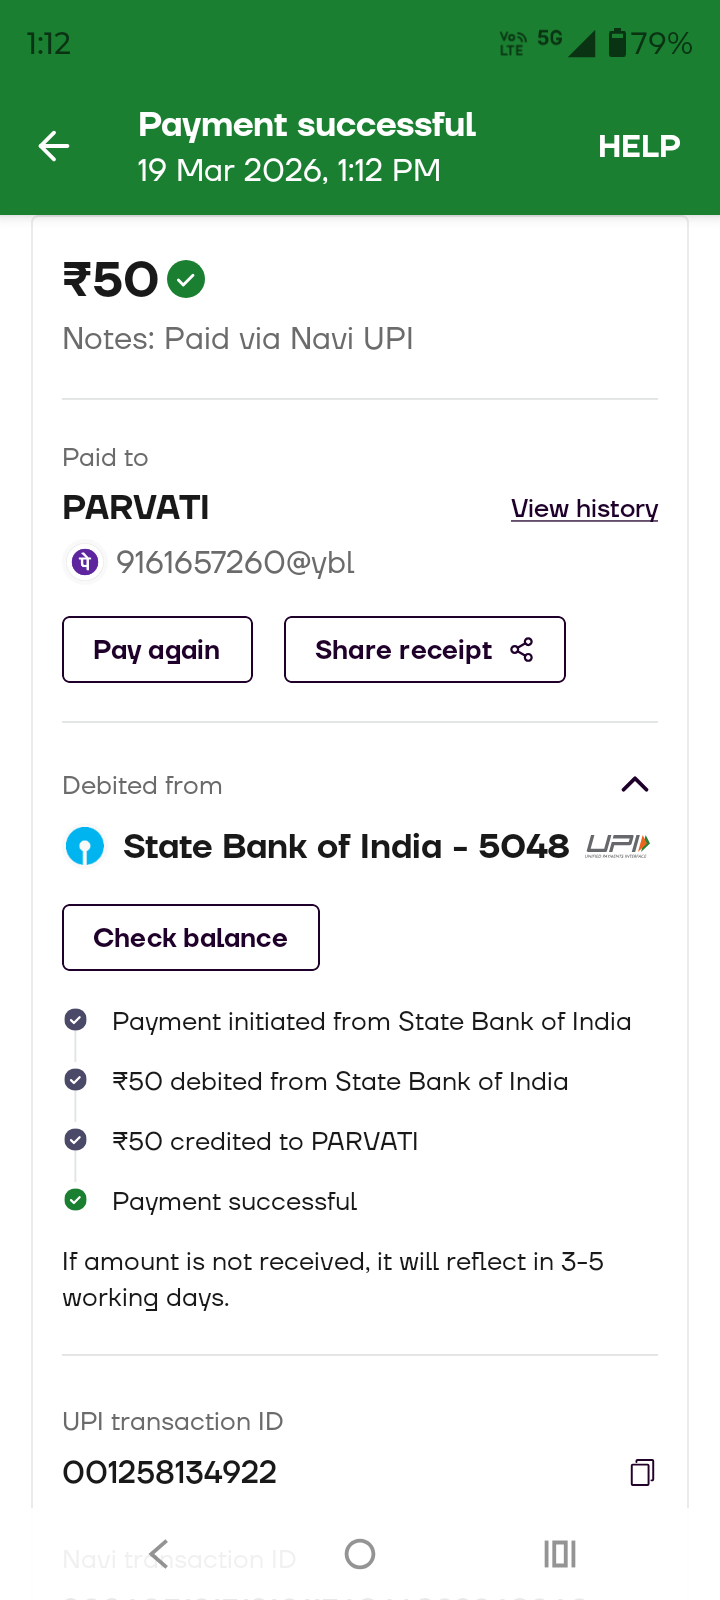720x1600 pixels.
Task: Tap the Share receipt button
Action: click(424, 650)
